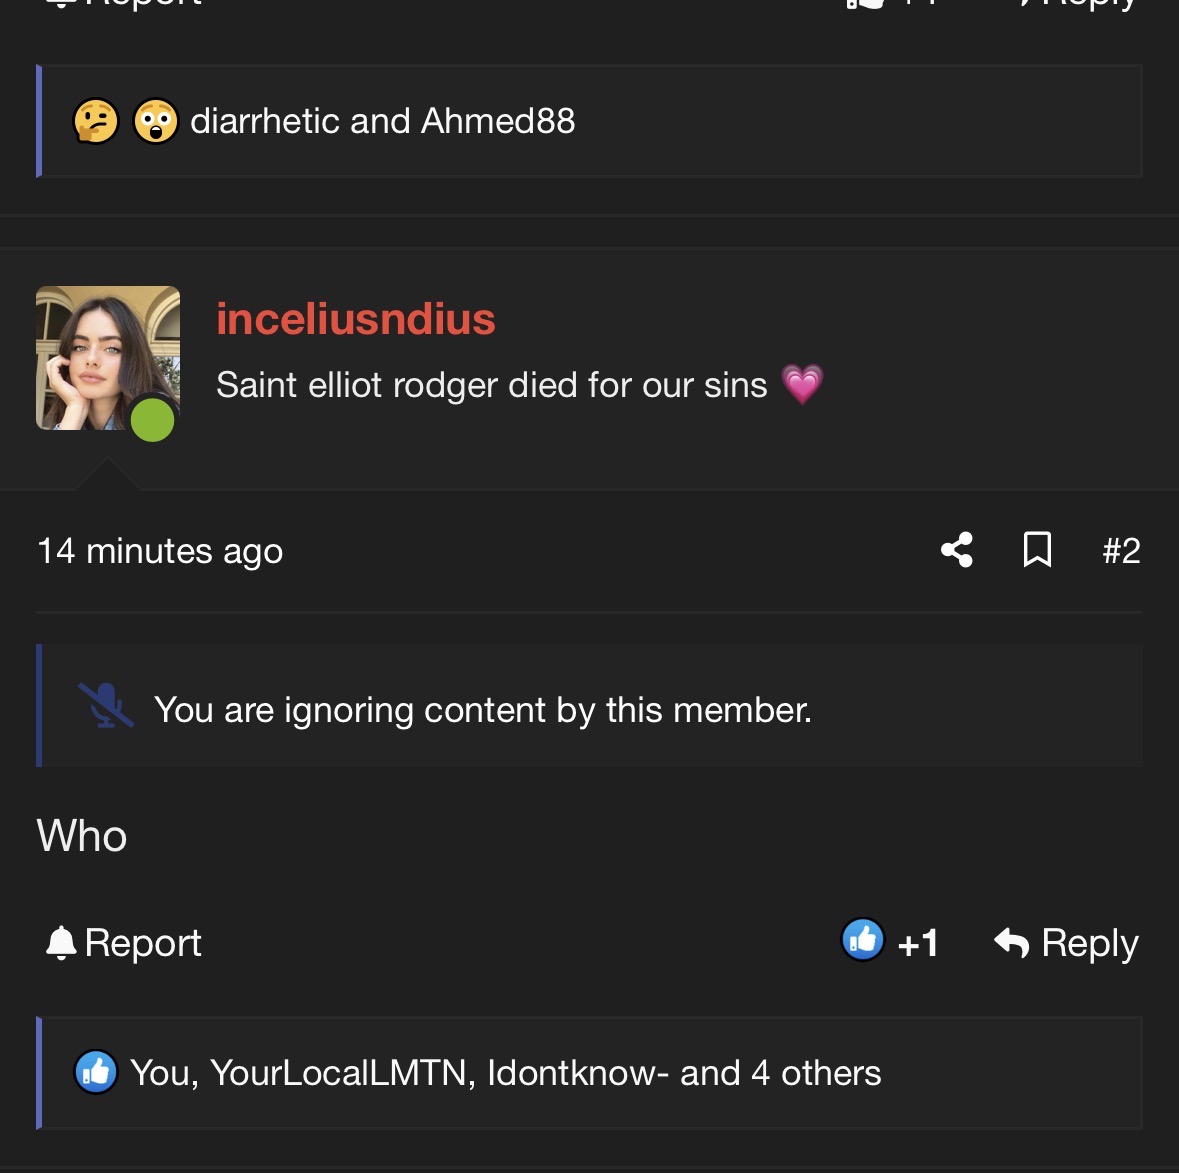Click the astonished face reaction emoji
Image resolution: width=1179 pixels, height=1173 pixels.
click(x=156, y=120)
